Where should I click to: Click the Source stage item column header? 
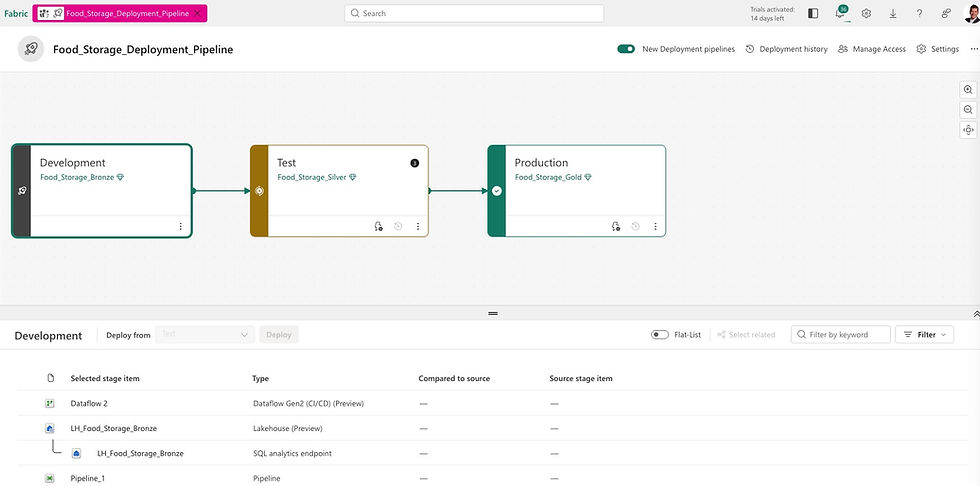tap(581, 379)
